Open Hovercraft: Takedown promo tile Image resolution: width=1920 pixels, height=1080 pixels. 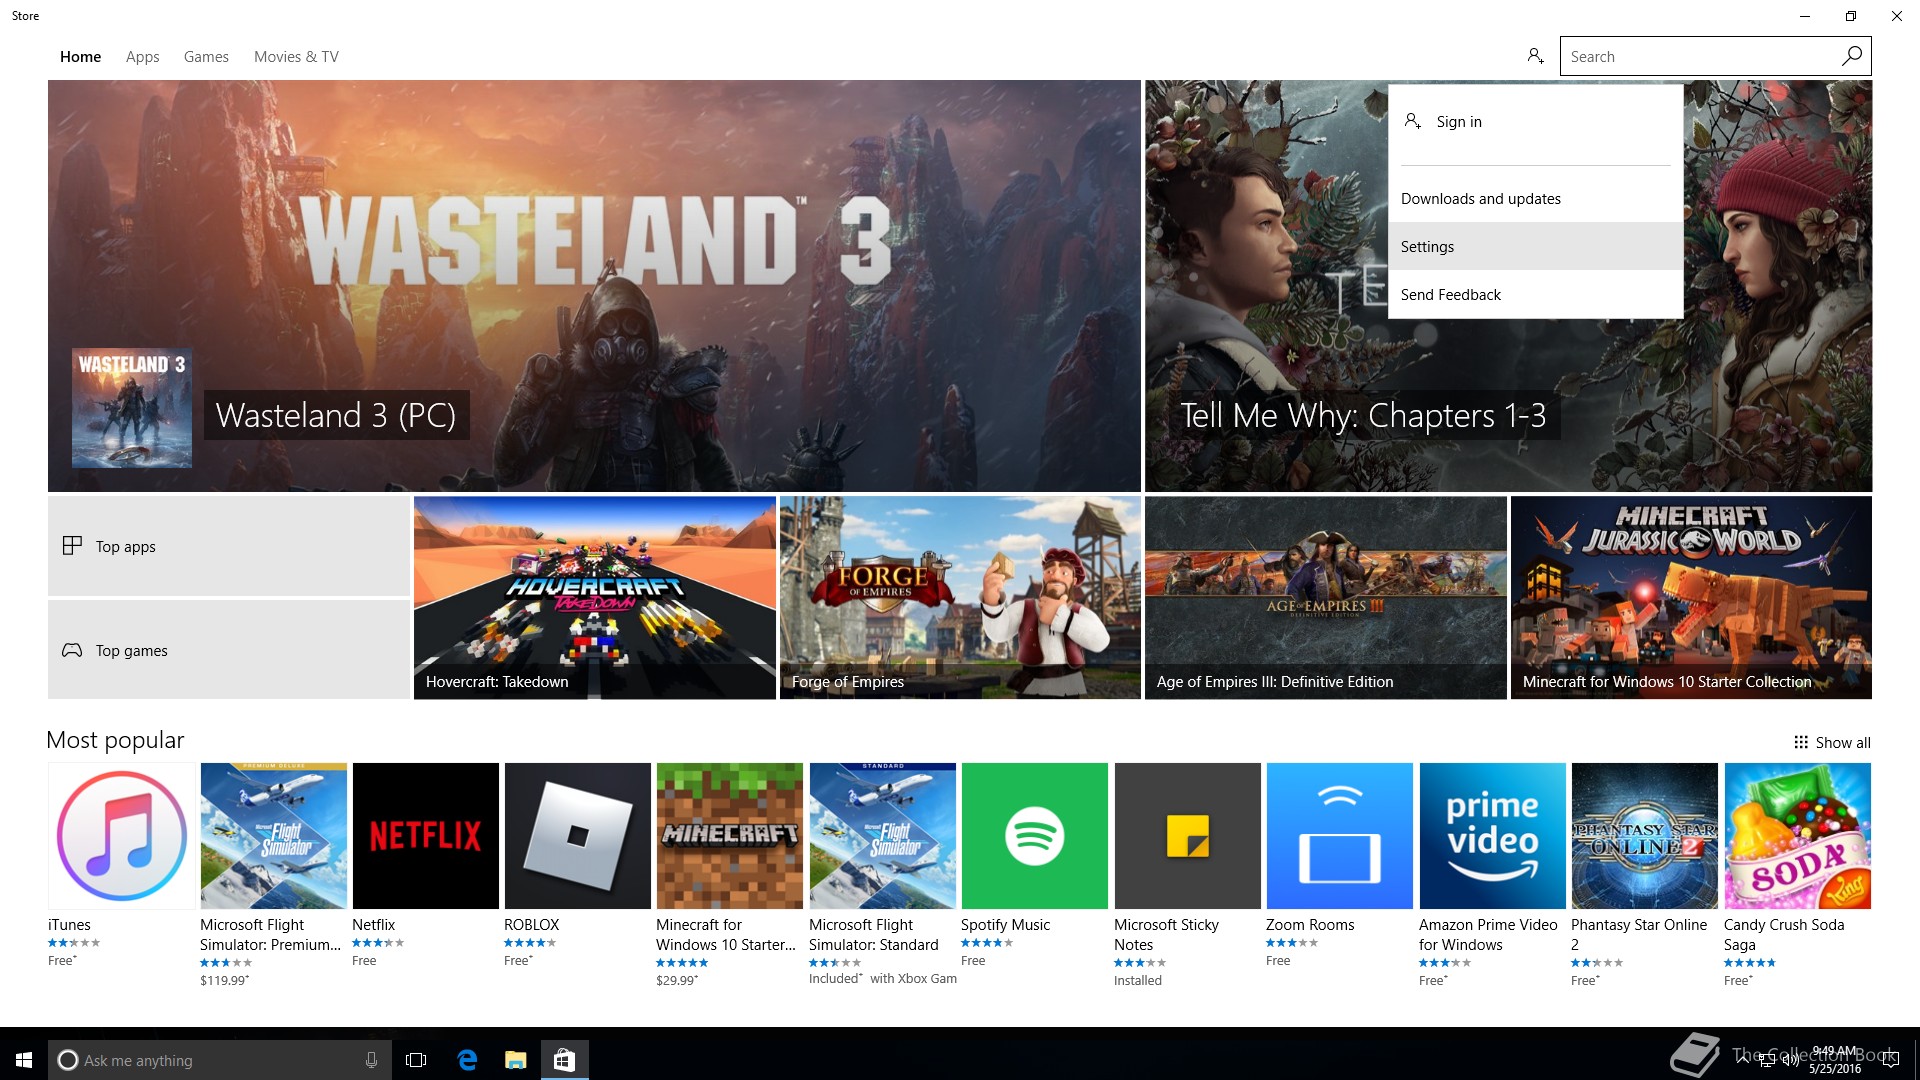[x=594, y=598]
